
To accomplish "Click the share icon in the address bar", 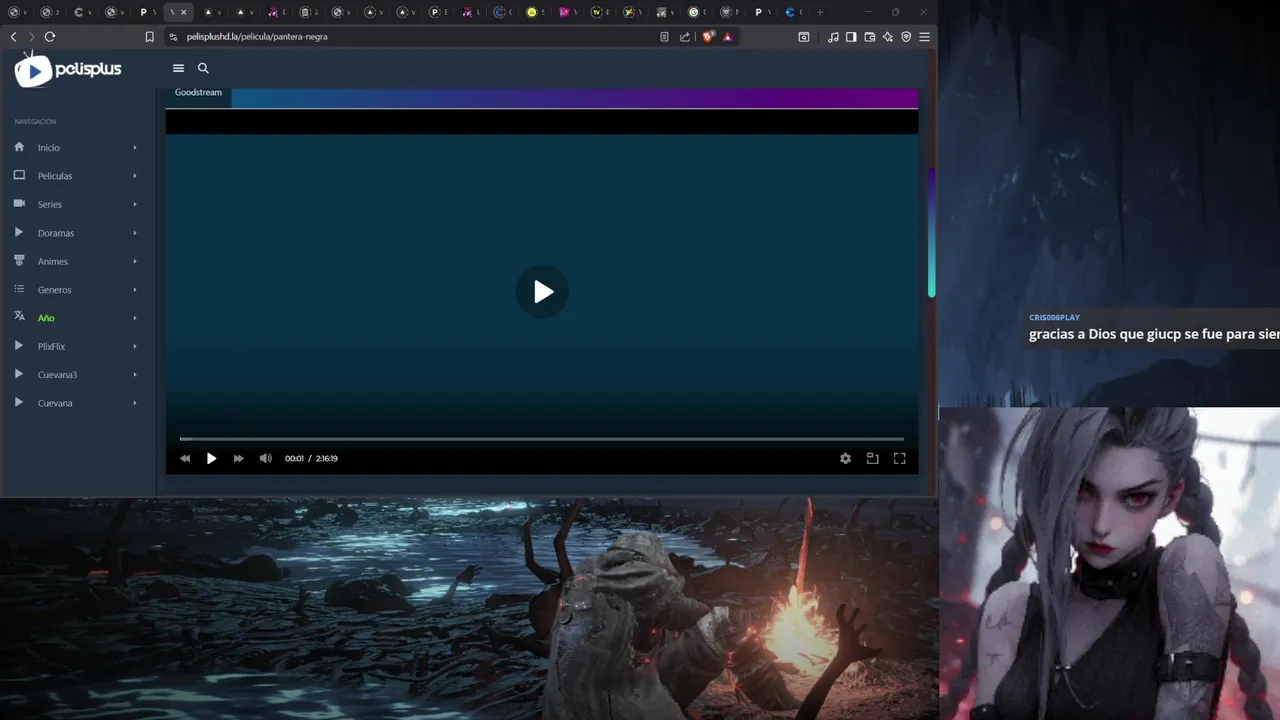I will pos(685,37).
